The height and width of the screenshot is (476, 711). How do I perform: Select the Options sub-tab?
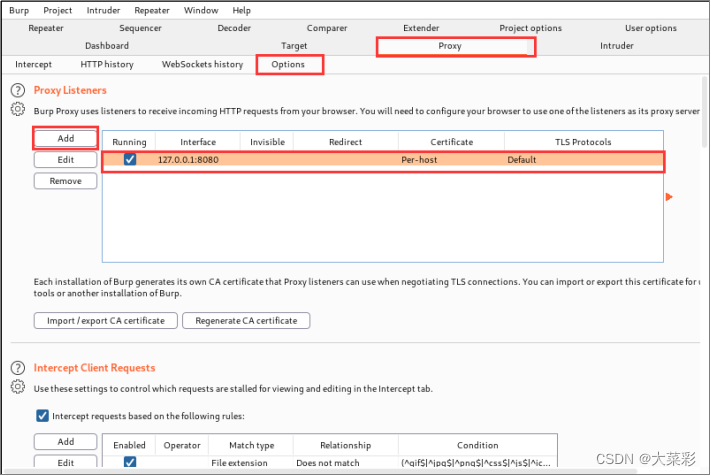[289, 64]
